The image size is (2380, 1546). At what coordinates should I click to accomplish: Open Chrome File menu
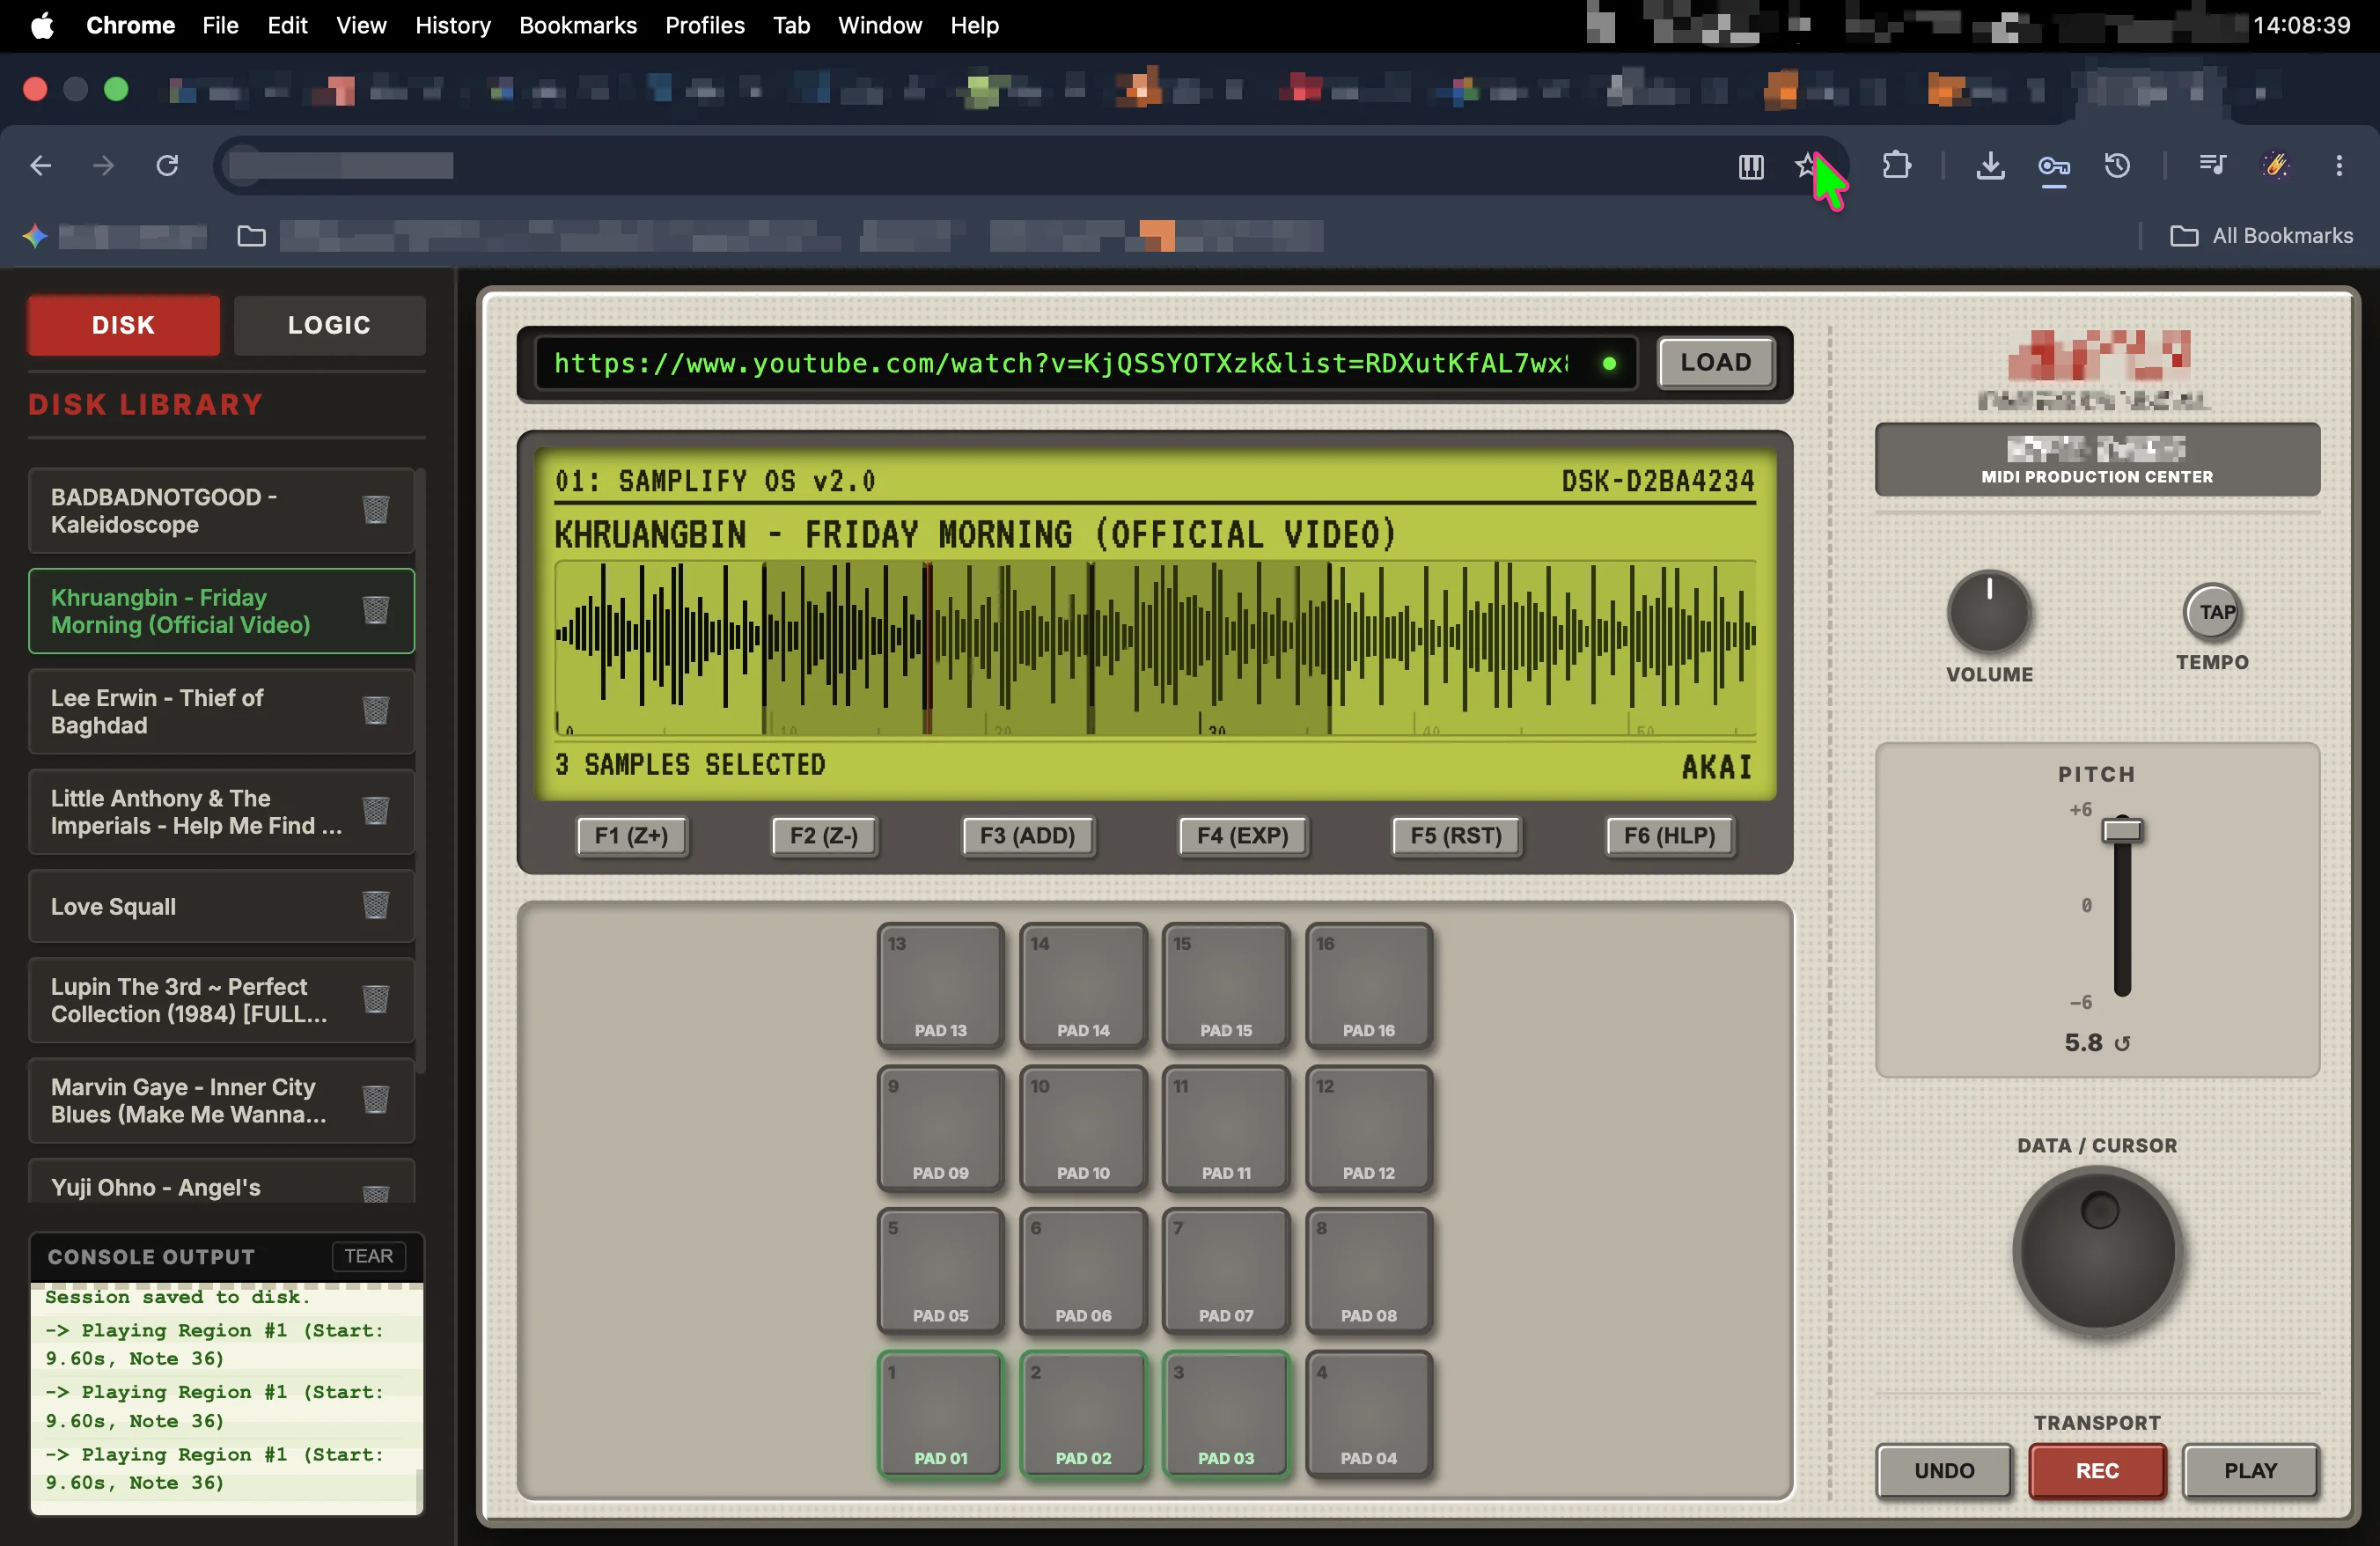(x=220, y=25)
